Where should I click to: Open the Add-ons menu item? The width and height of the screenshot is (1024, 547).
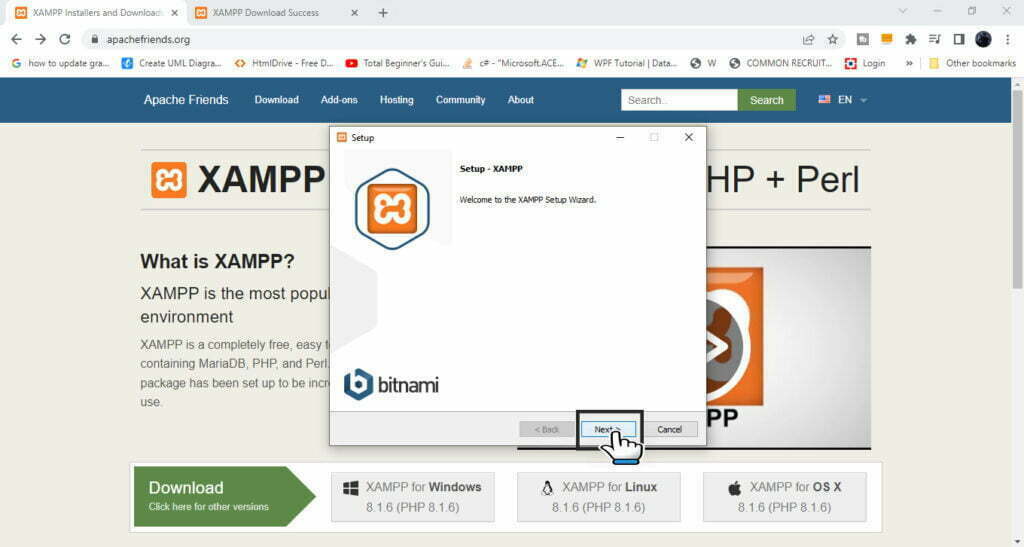[339, 100]
